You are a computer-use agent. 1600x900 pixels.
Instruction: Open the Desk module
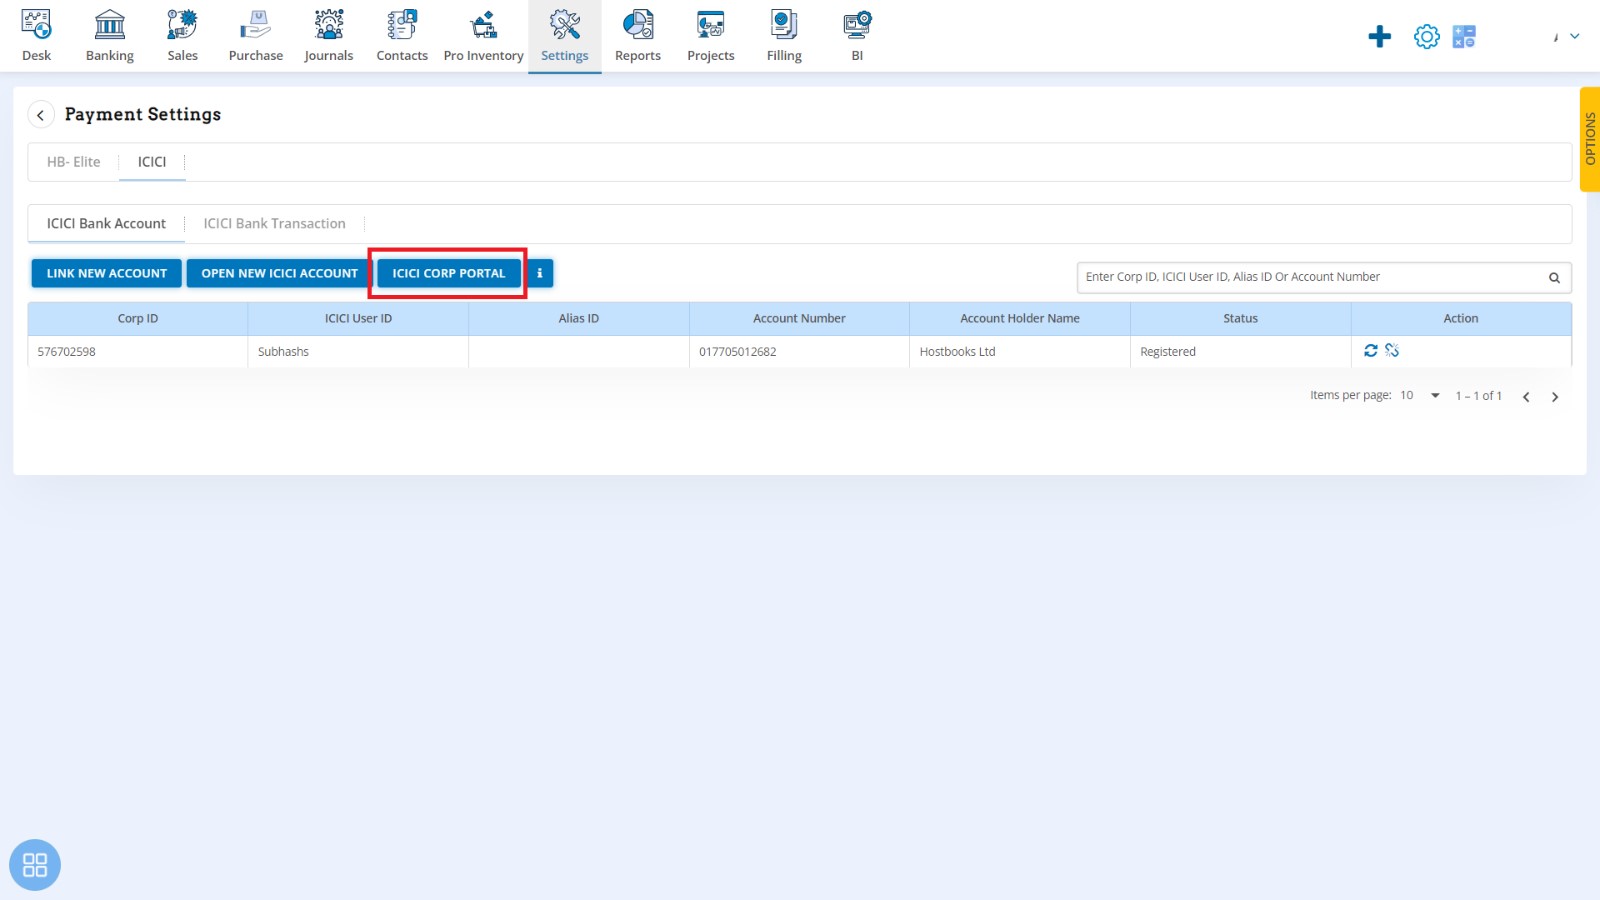[36, 36]
